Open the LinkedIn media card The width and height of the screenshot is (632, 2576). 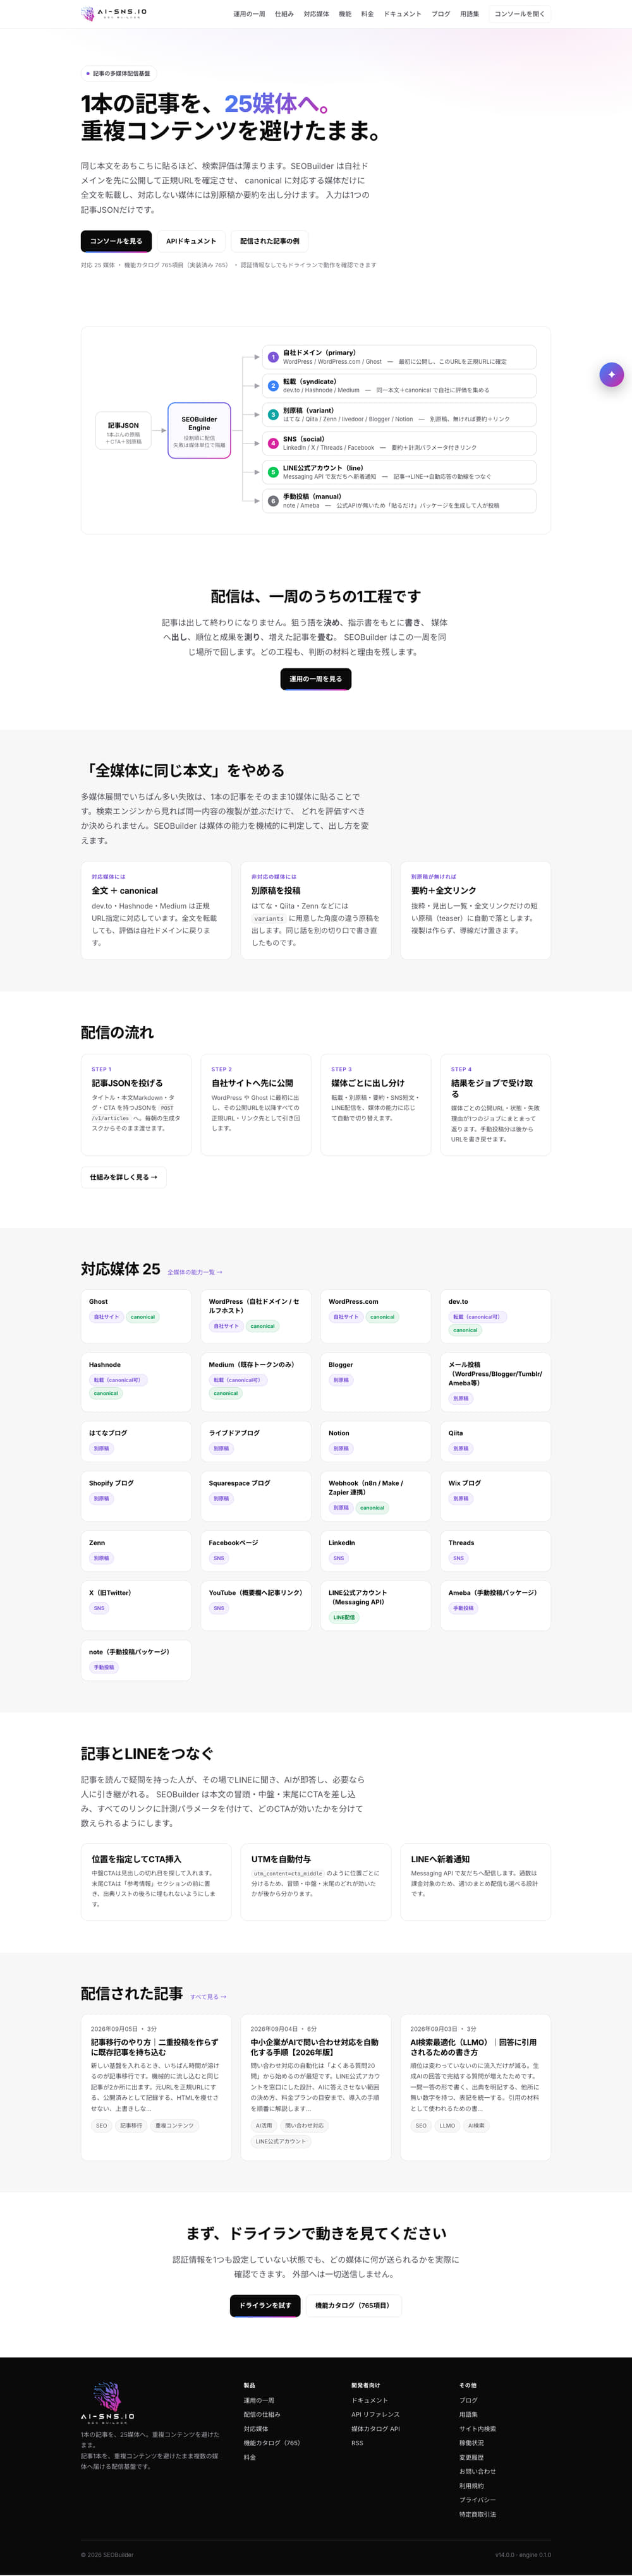pyautogui.click(x=376, y=1551)
